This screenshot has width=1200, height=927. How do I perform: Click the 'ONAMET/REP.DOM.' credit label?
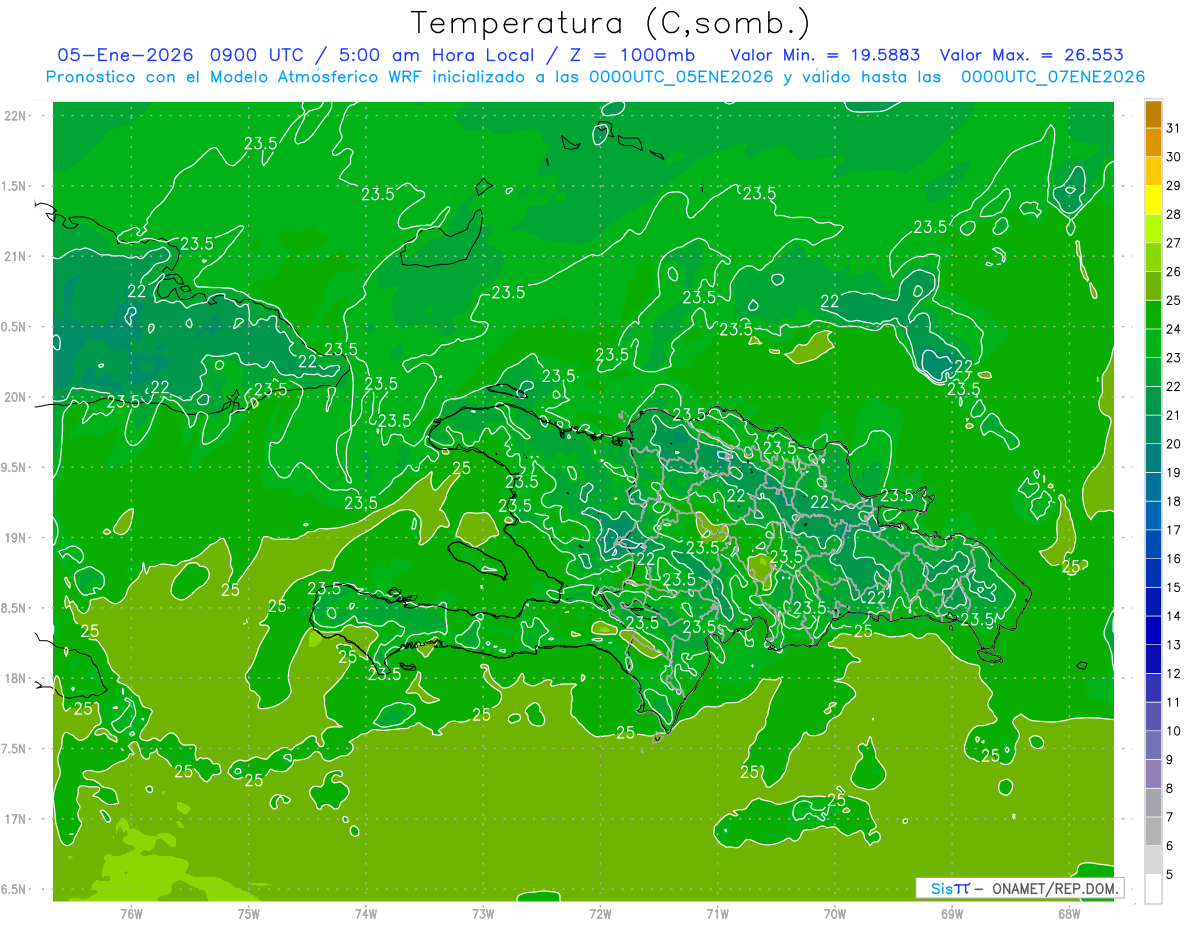click(1055, 888)
